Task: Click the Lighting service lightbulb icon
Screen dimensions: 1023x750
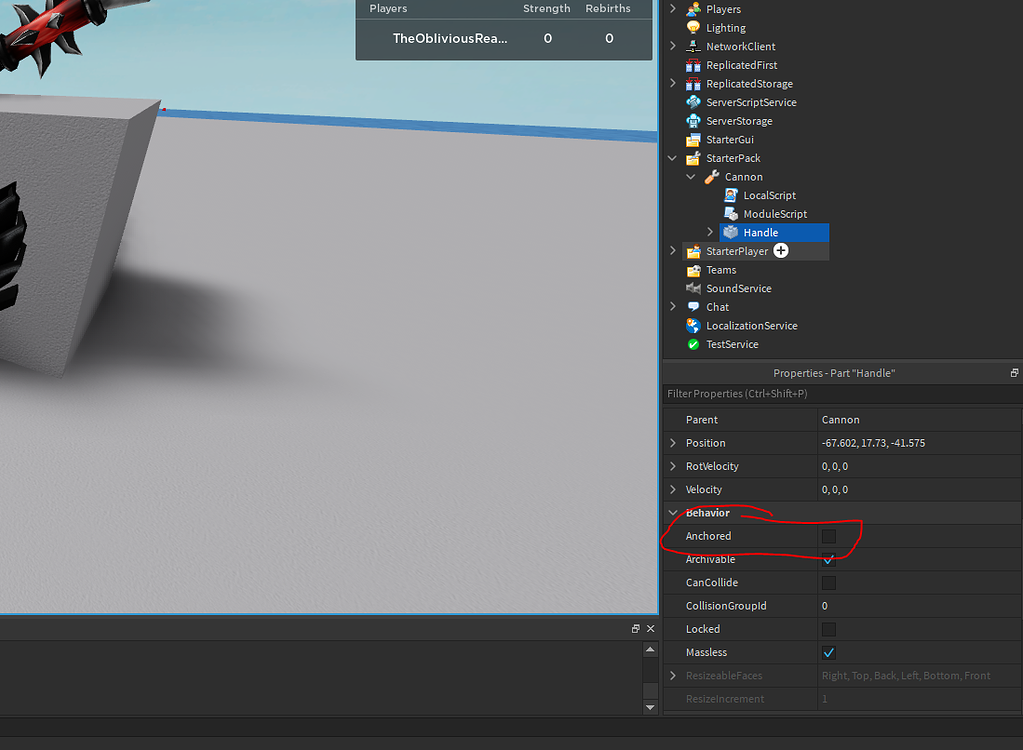Action: tap(696, 27)
